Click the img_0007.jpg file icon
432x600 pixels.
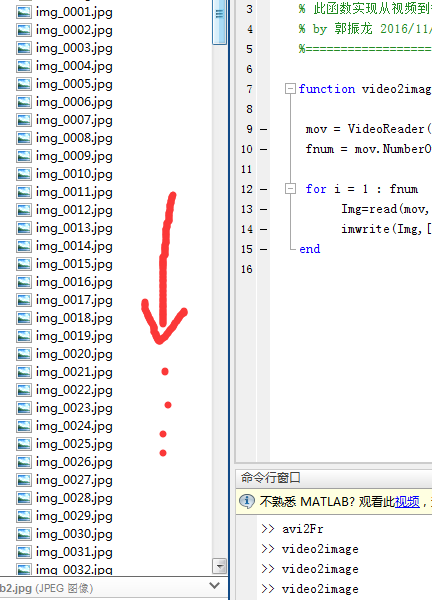pyautogui.click(x=24, y=120)
